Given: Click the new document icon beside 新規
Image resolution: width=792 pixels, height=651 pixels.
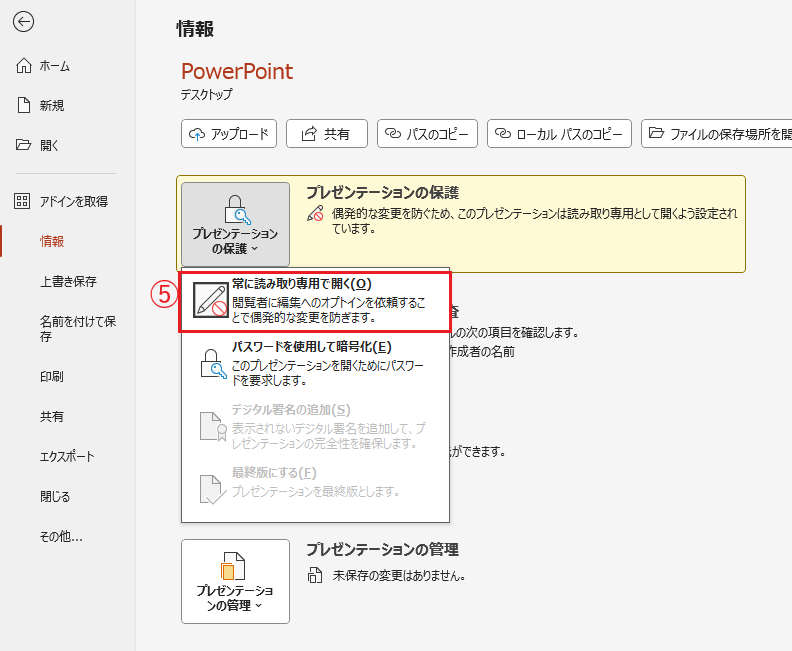Looking at the screenshot, I should tap(24, 105).
